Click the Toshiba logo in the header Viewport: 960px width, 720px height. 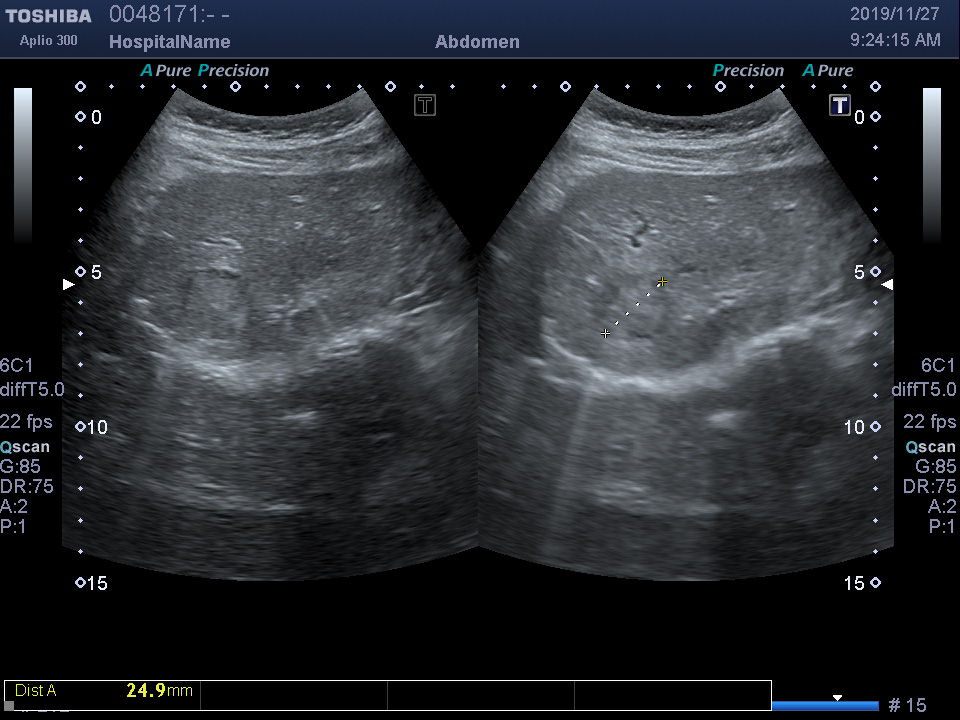pos(48,16)
